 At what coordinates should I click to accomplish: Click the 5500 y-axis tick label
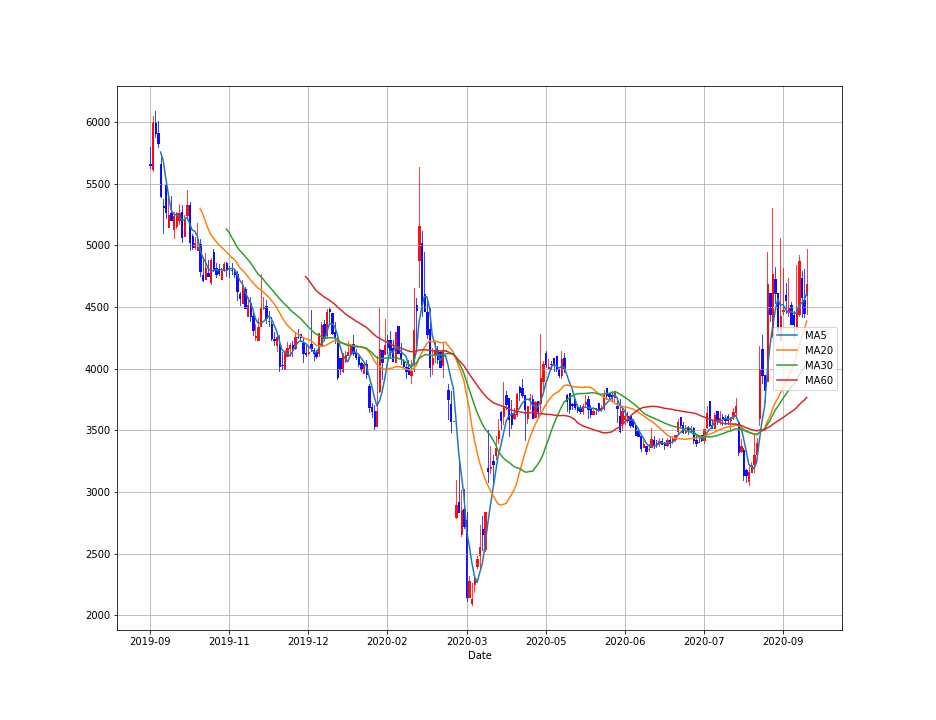point(98,184)
